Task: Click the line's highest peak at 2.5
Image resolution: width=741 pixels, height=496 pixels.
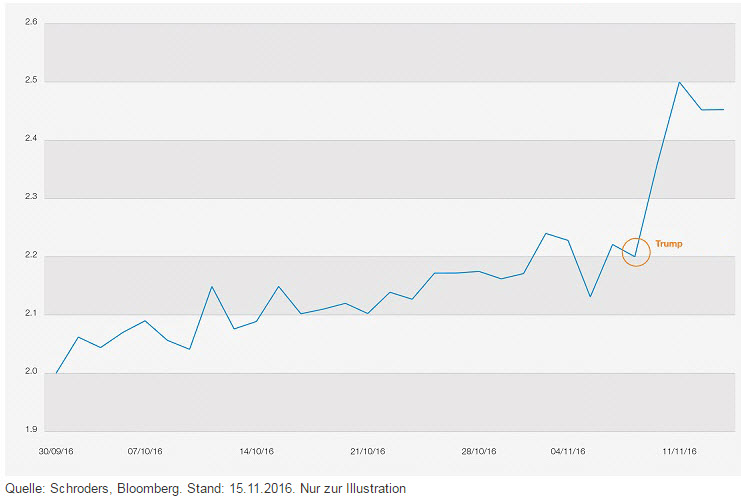Action: point(679,82)
